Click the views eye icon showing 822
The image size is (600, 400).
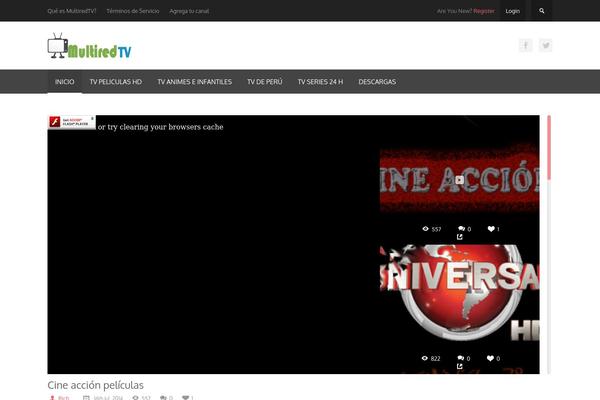(x=424, y=358)
